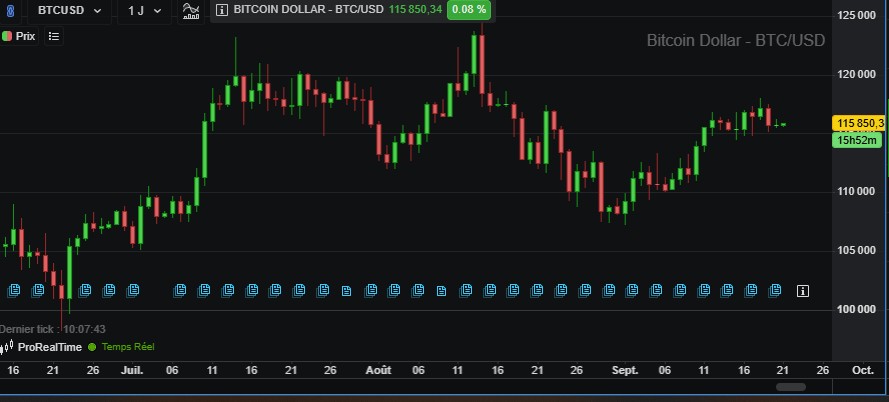
Task: Click the 110 000 price scale label
Action: [856, 192]
